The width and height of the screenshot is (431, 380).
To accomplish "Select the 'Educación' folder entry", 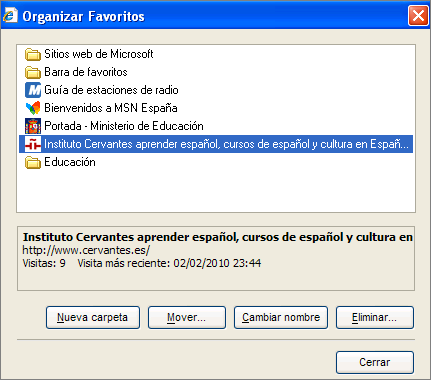I will 70,162.
